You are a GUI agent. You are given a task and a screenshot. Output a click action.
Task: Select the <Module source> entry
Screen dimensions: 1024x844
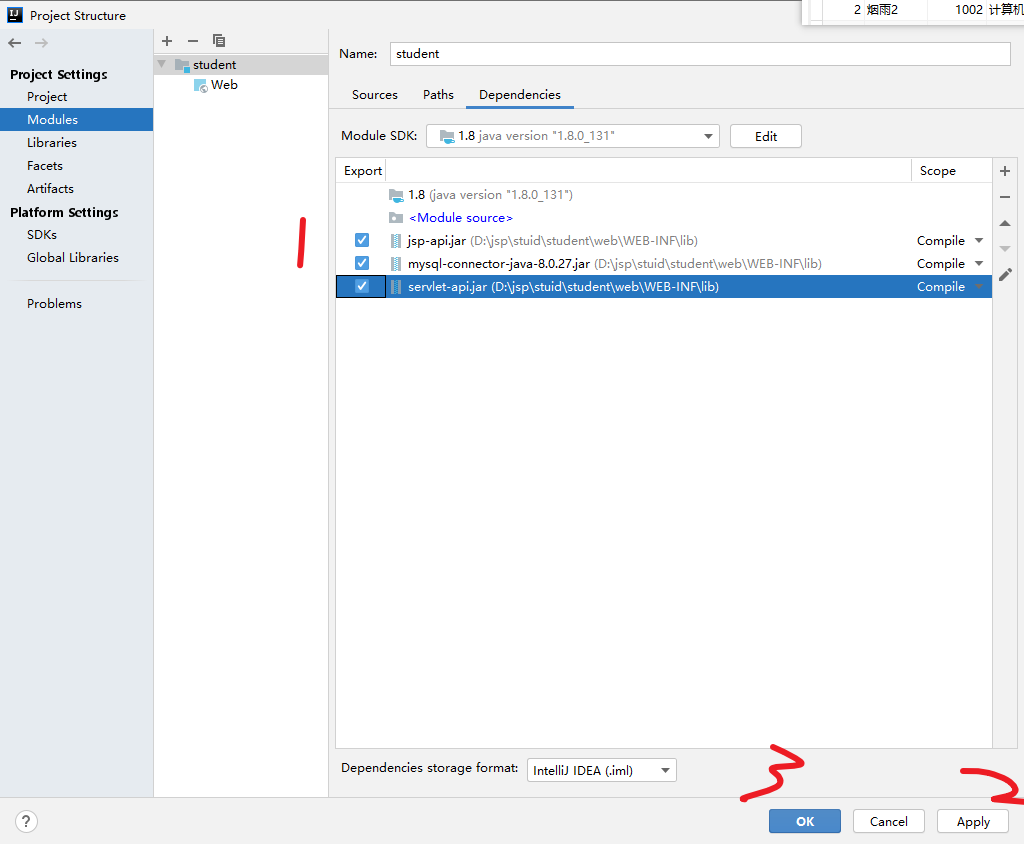coord(460,218)
